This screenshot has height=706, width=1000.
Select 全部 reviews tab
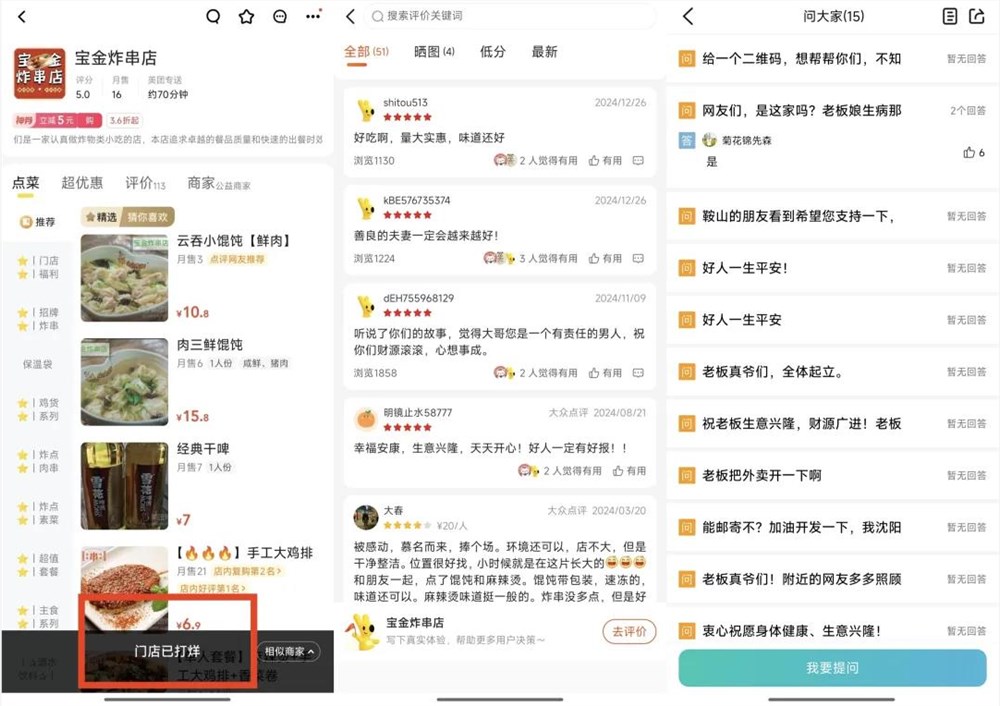[366, 52]
